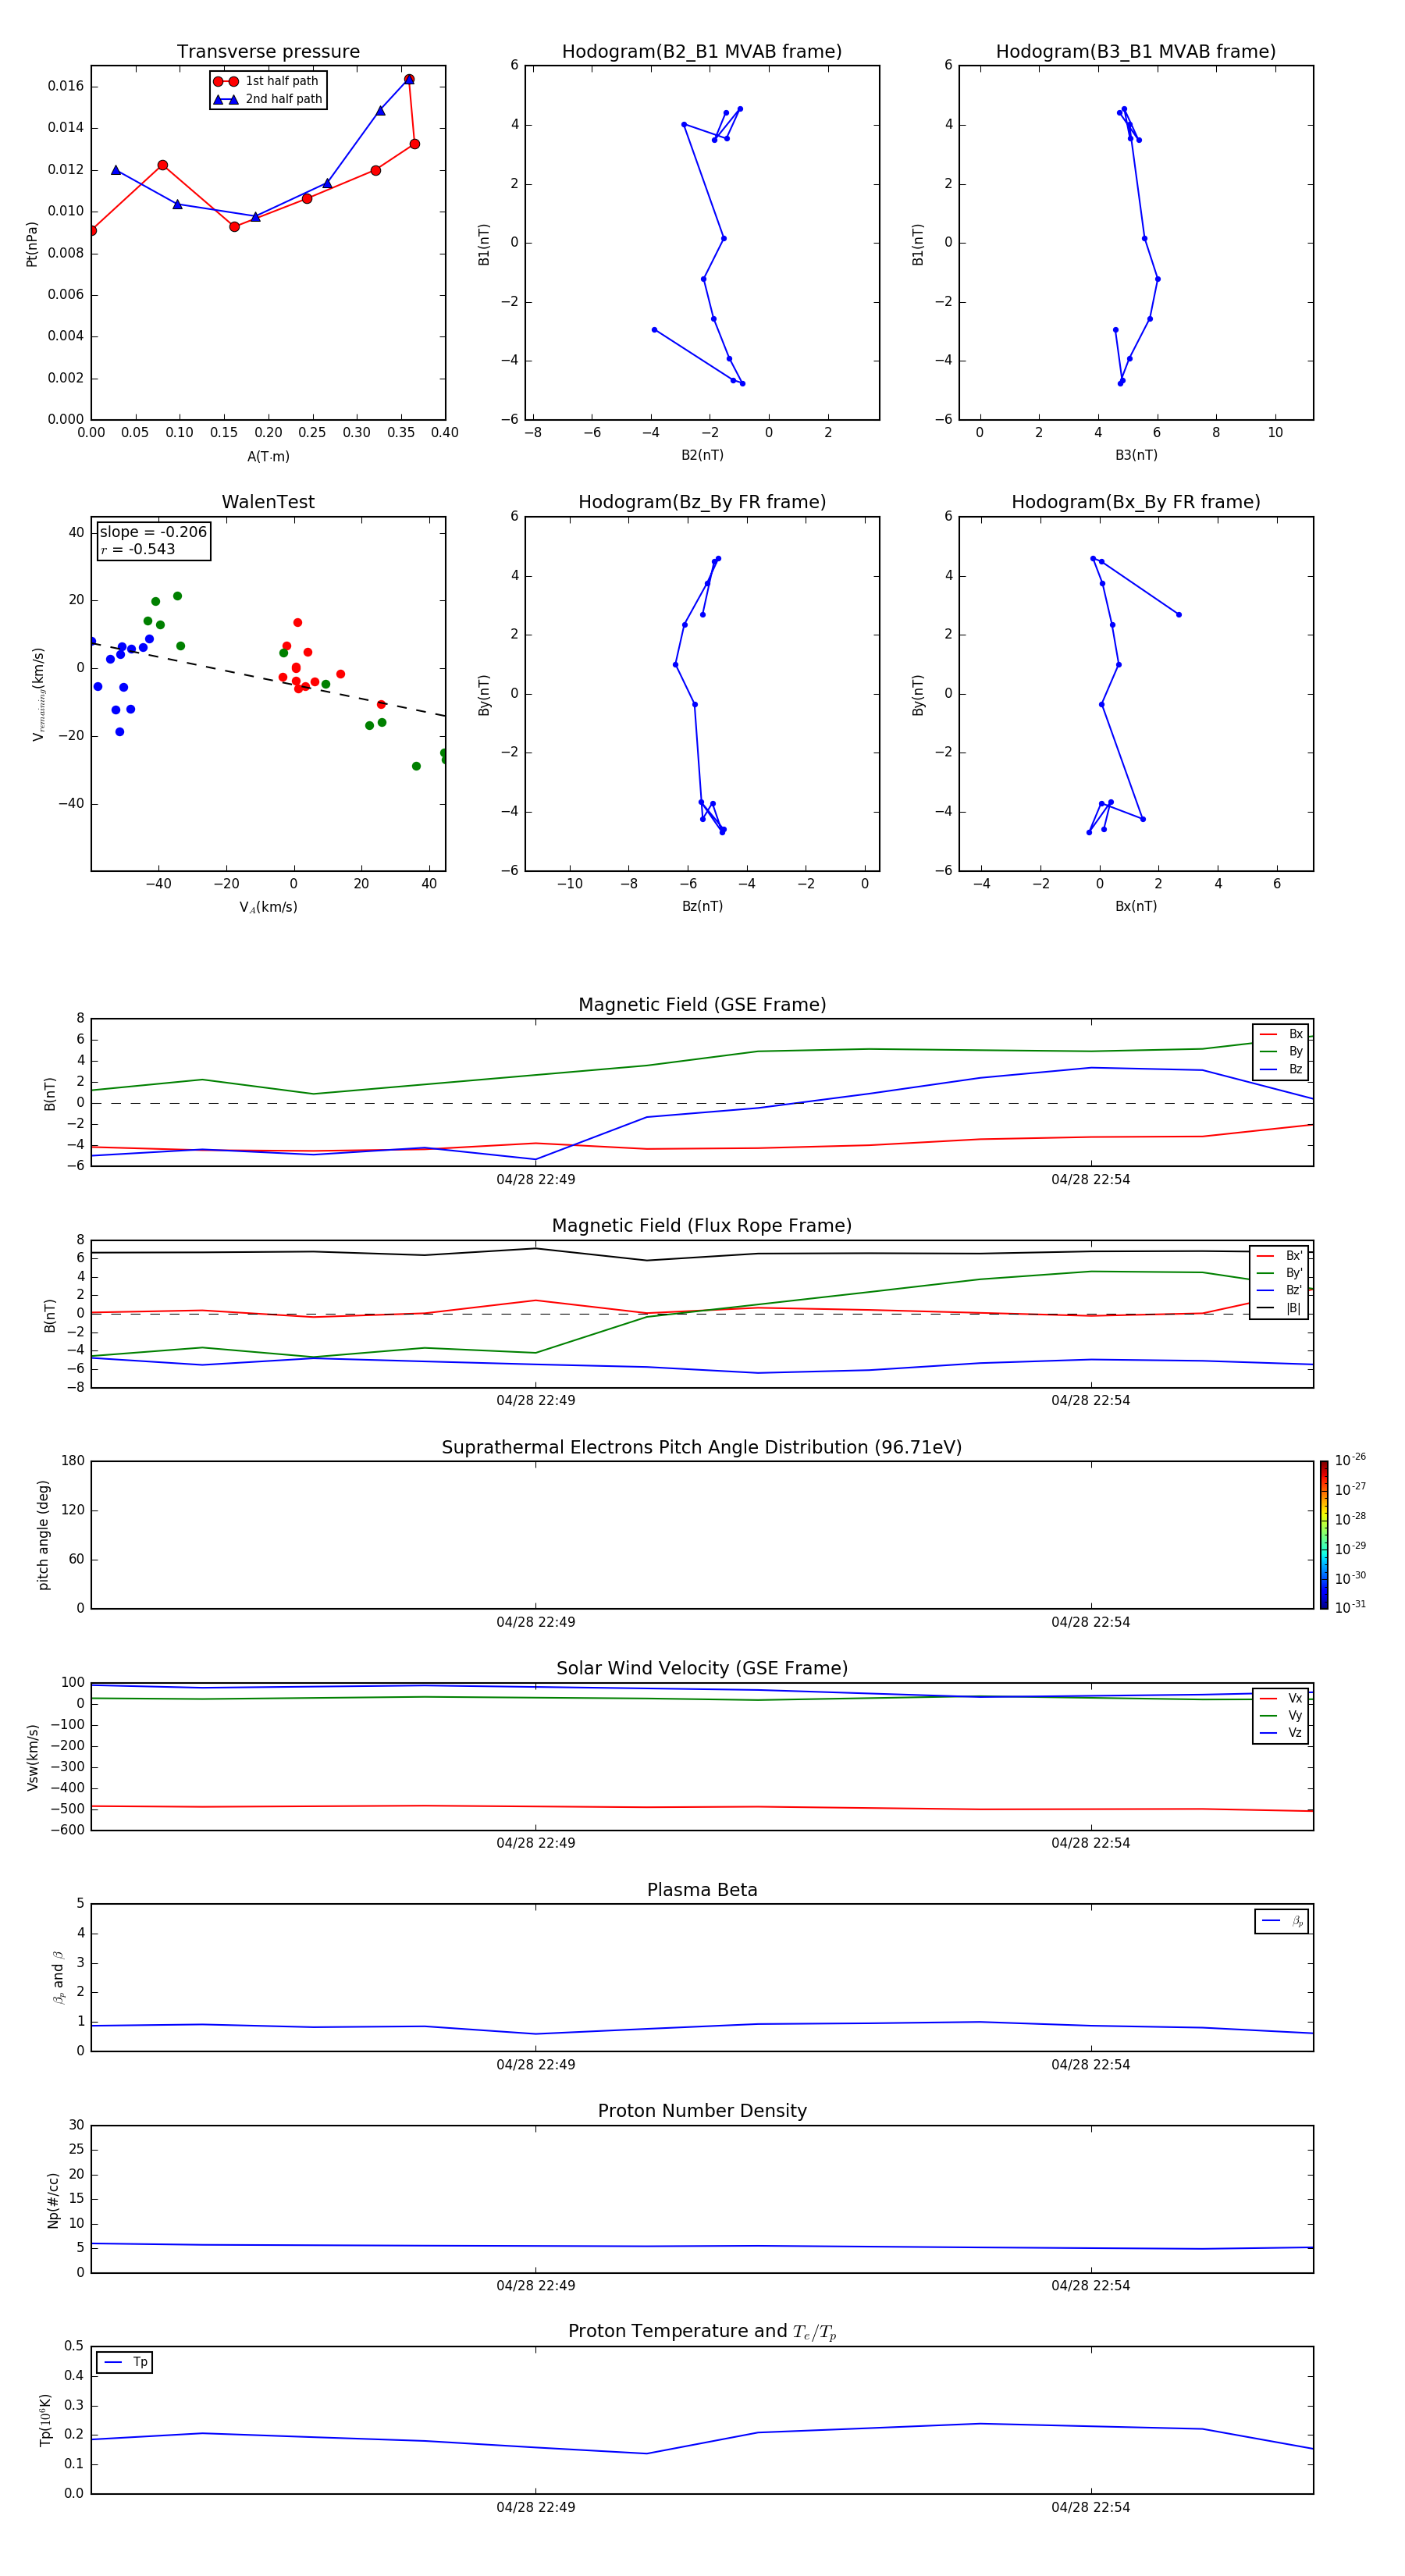This screenshot has height=2576, width=1405.
Task: Click the red Vx line in solar wind panel
Action: 702,1807
